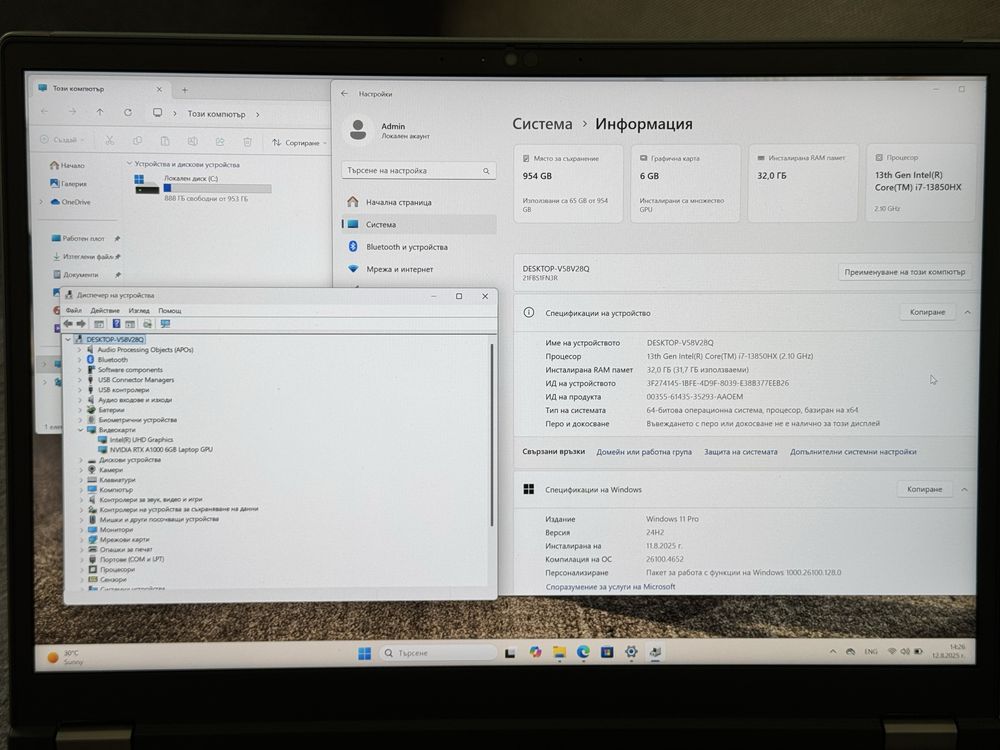Show hidden tray icons chevron
Viewport: 1000px width, 750px height.
833,651
